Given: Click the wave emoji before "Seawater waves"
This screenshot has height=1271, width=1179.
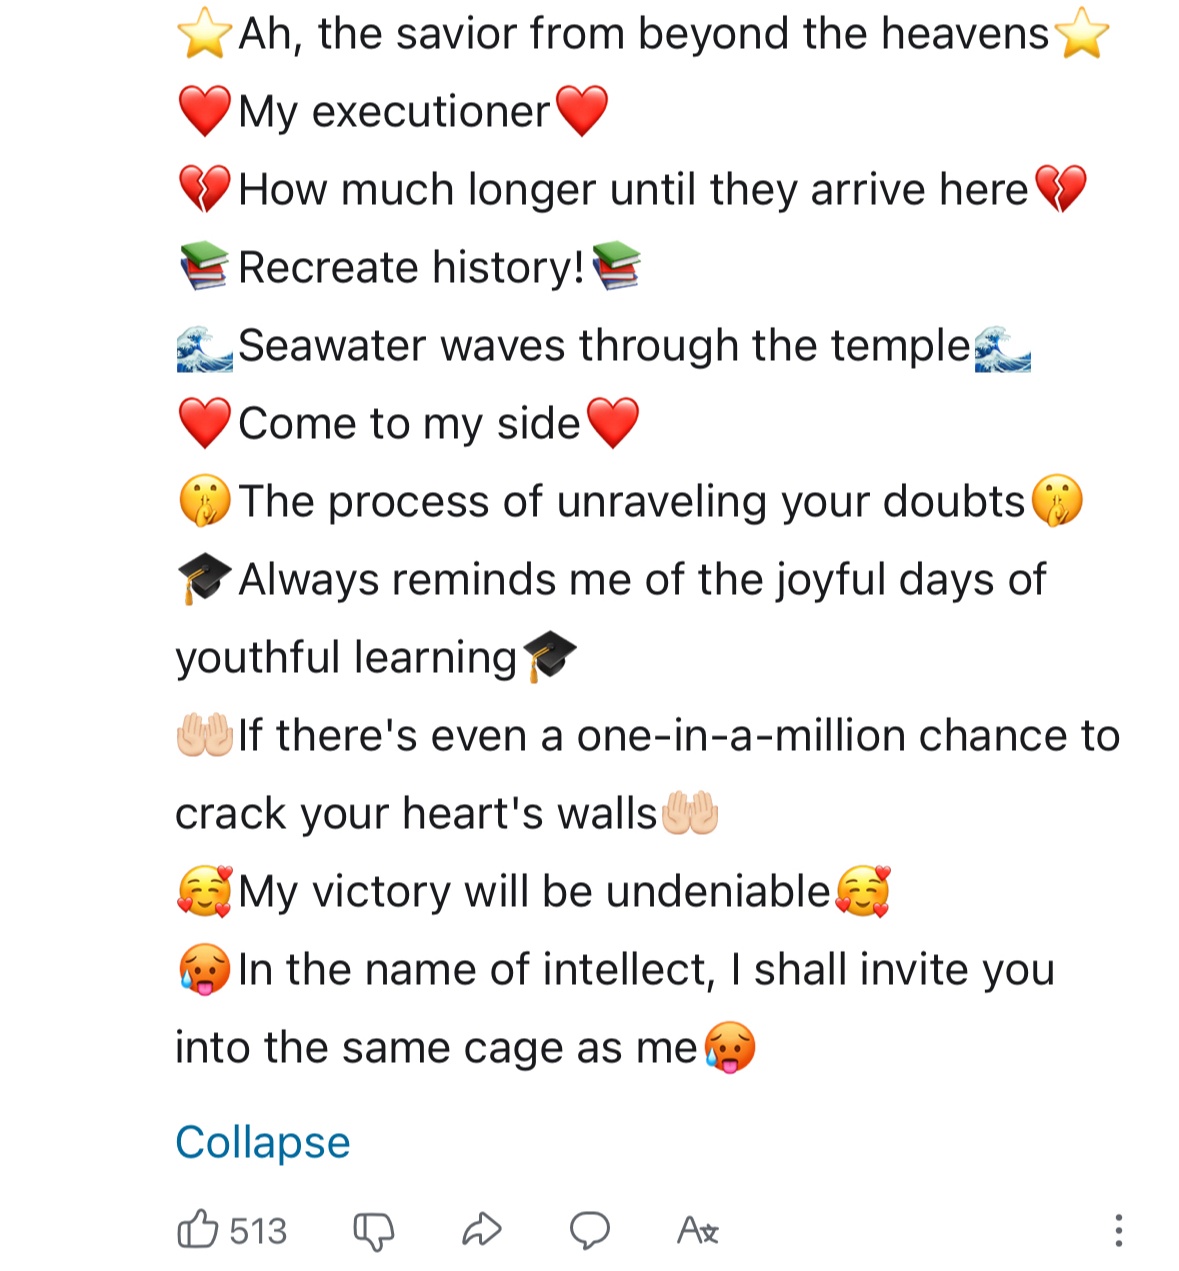Looking at the screenshot, I should [x=204, y=347].
